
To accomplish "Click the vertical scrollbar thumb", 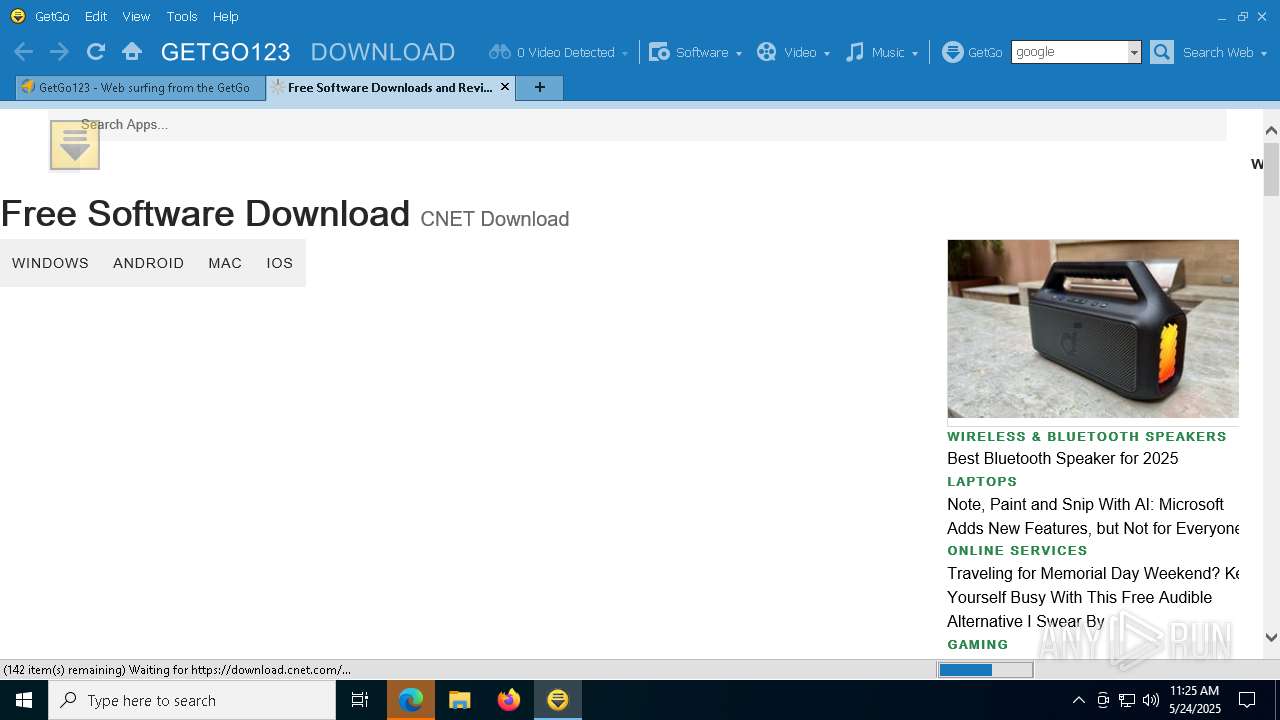I will (x=1271, y=170).
